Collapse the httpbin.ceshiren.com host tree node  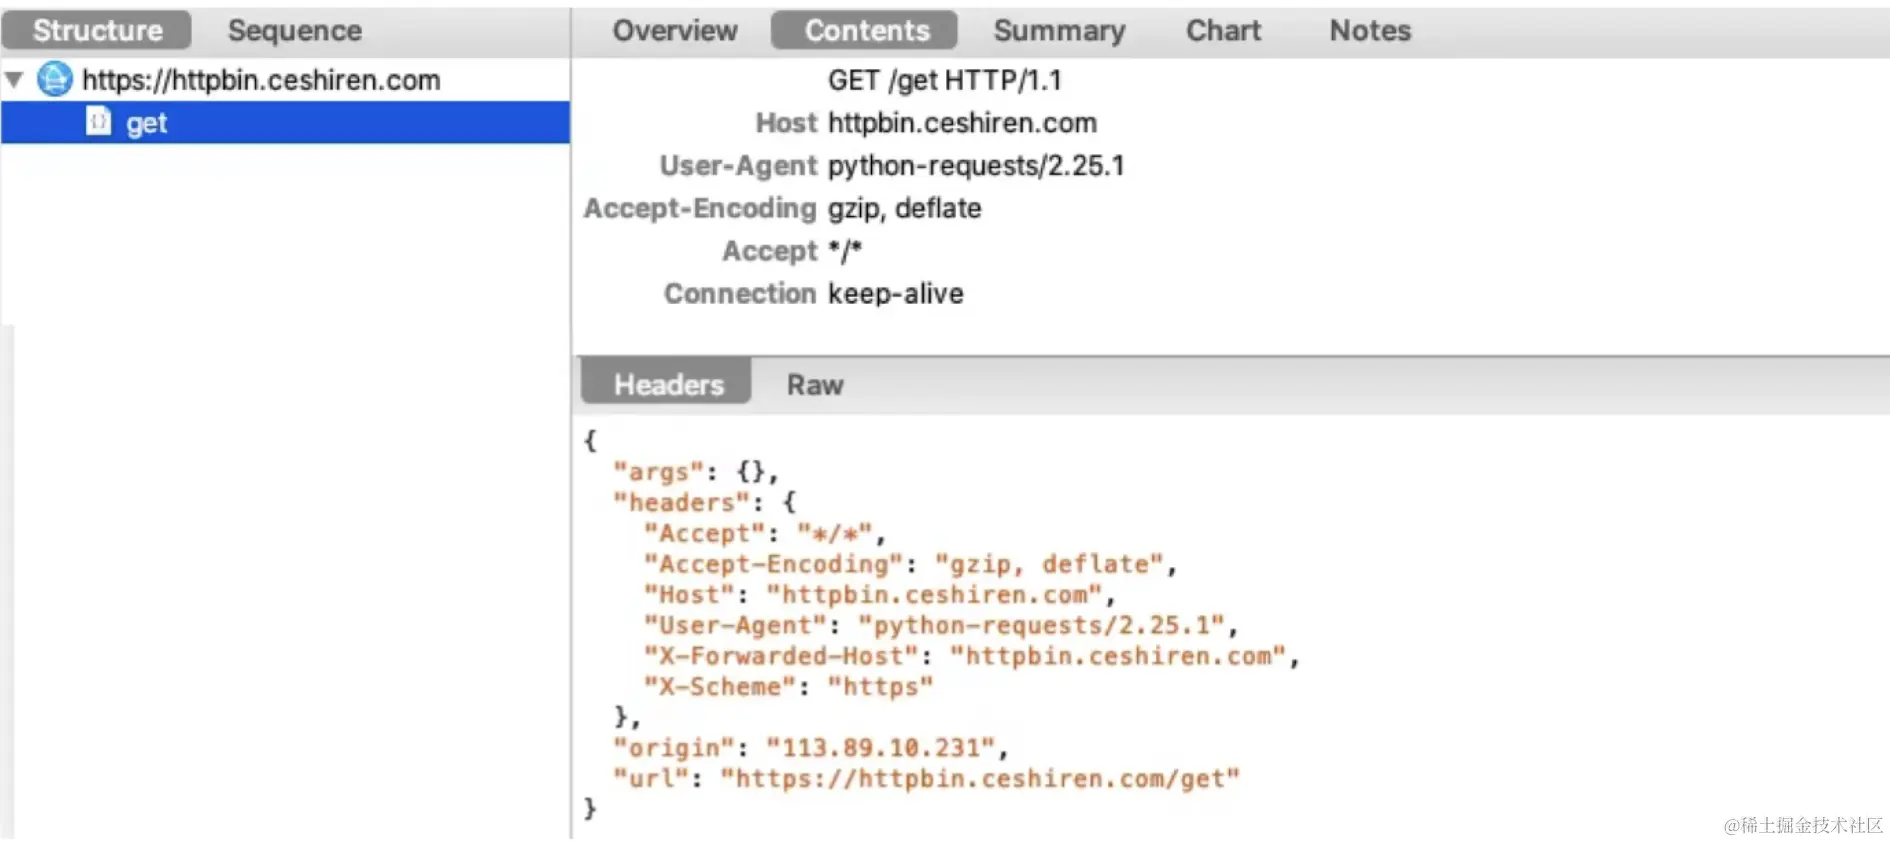[14, 80]
